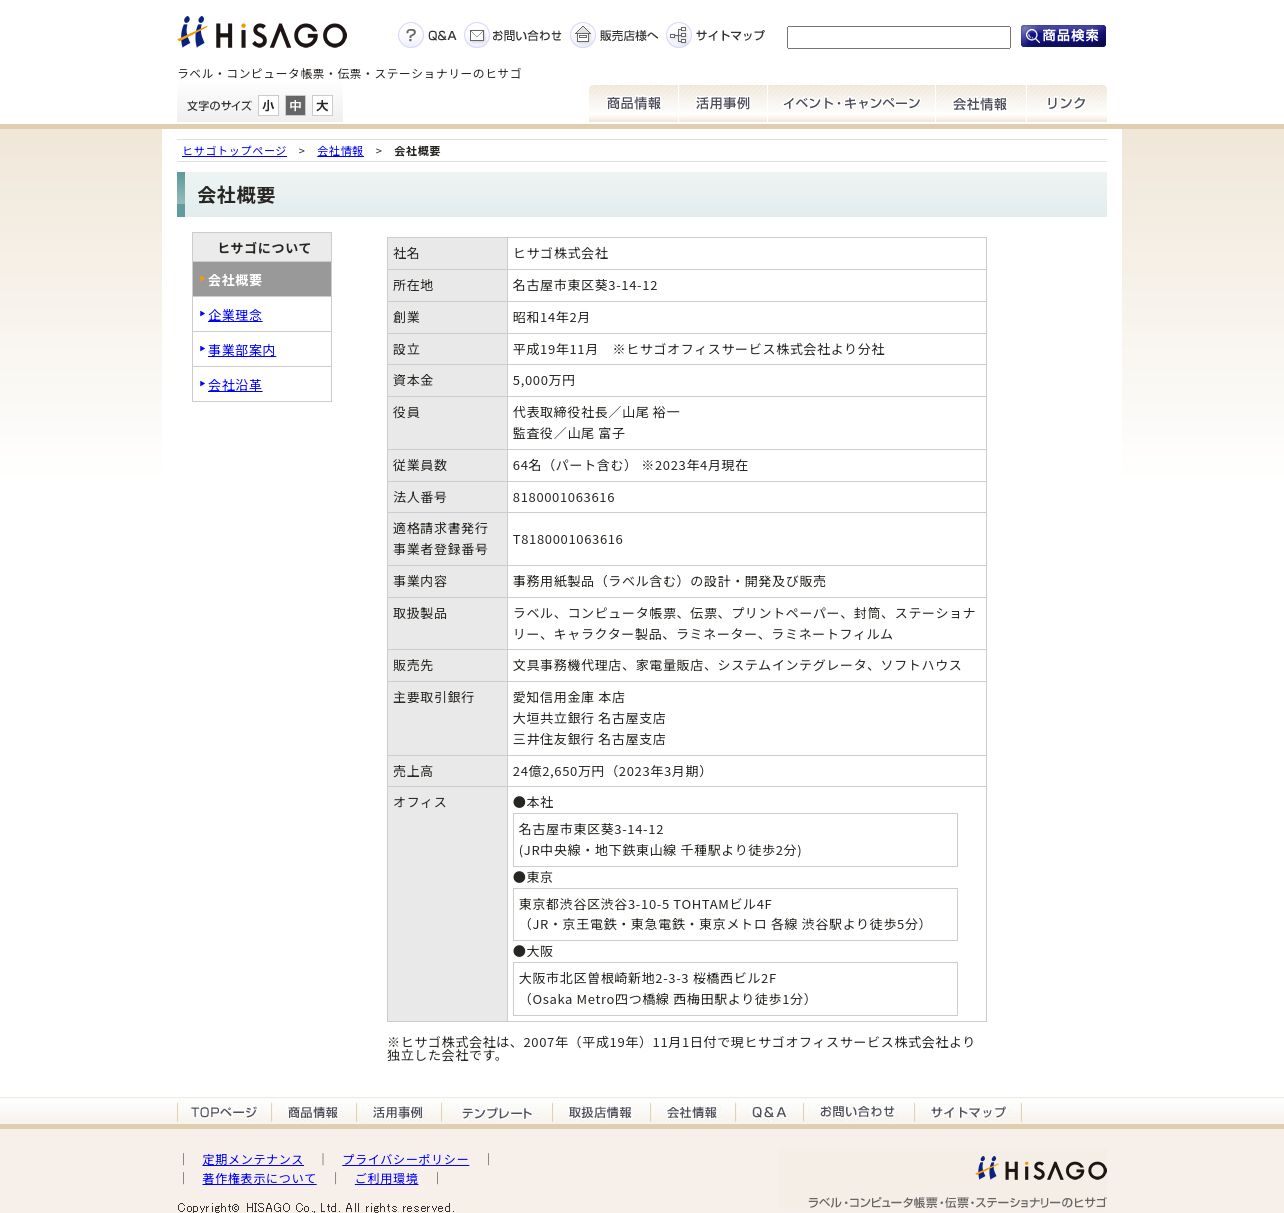Set text size to 小
This screenshot has width=1284, height=1213.
click(268, 106)
